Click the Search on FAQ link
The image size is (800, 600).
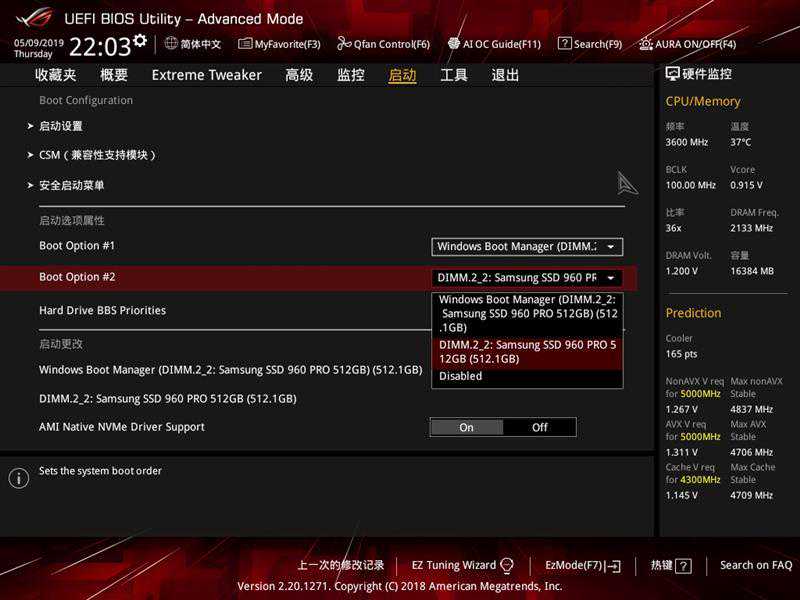[x=757, y=565]
